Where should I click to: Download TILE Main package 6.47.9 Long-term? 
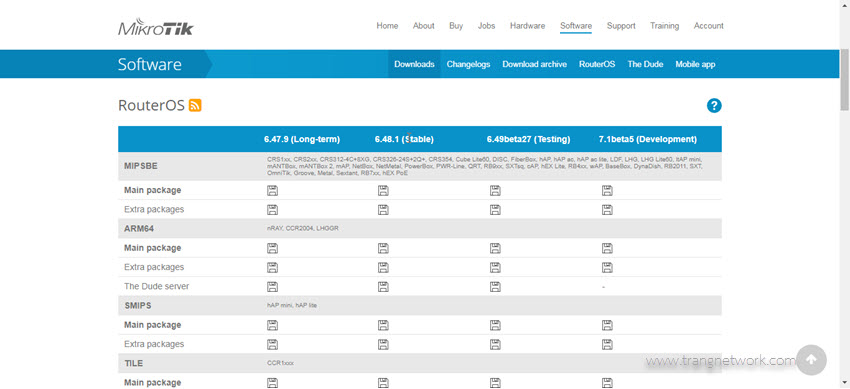(272, 382)
